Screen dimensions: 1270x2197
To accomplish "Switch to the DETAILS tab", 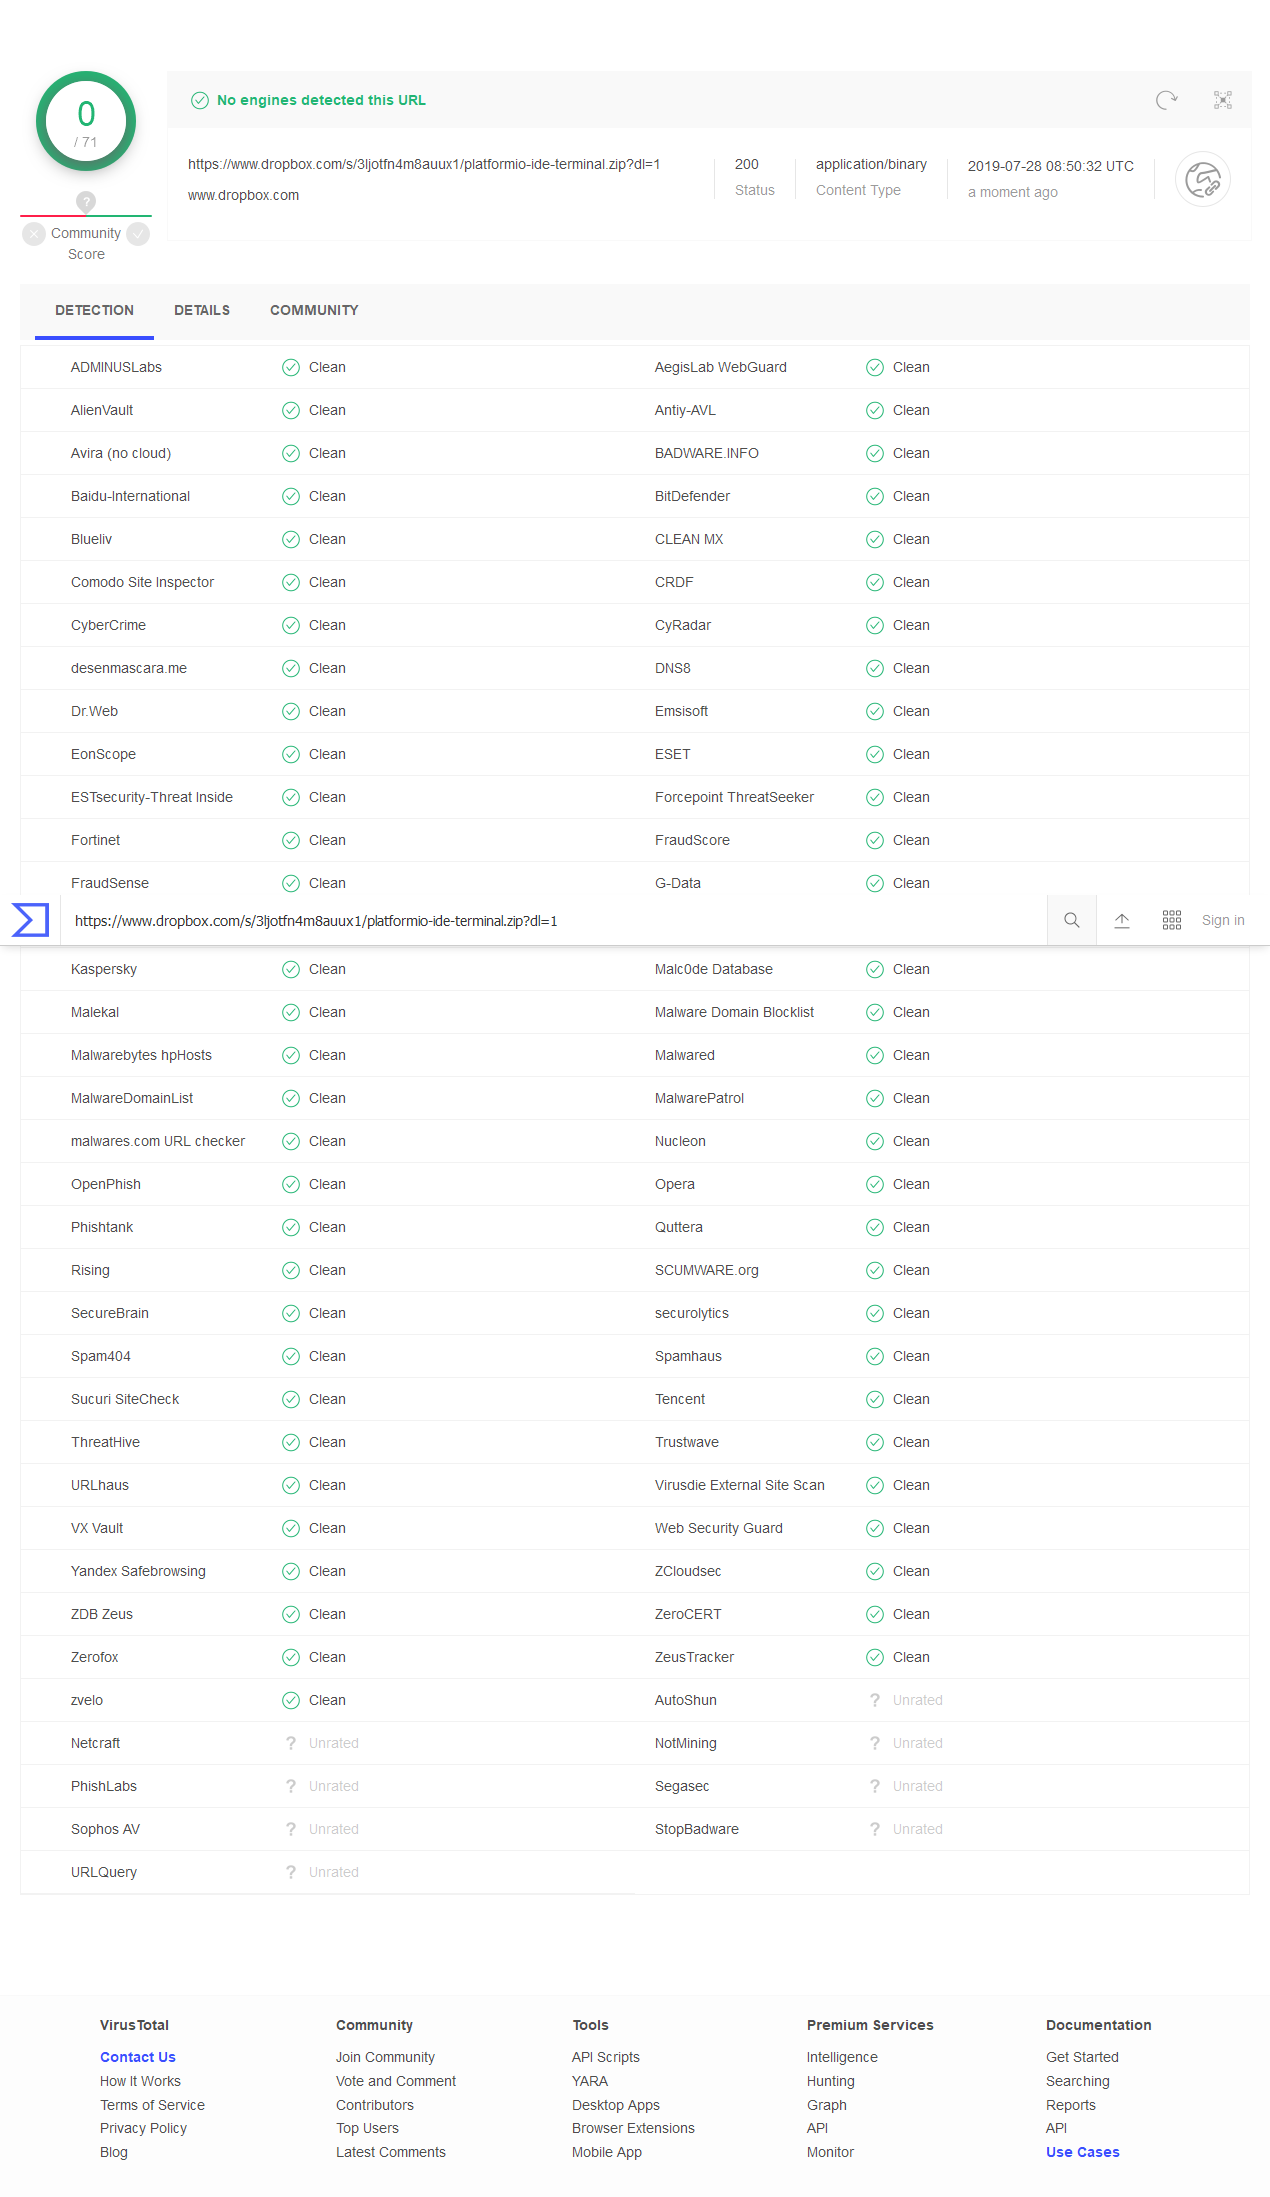I will coord(202,310).
